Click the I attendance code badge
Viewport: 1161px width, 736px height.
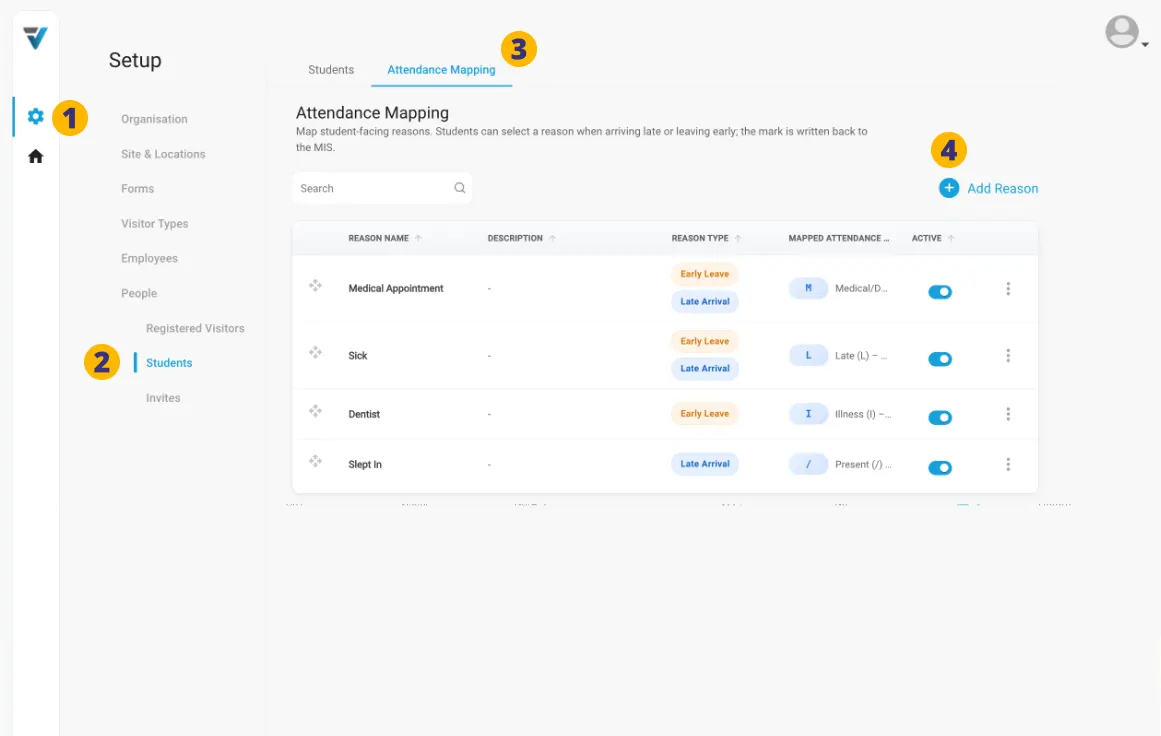pos(808,414)
